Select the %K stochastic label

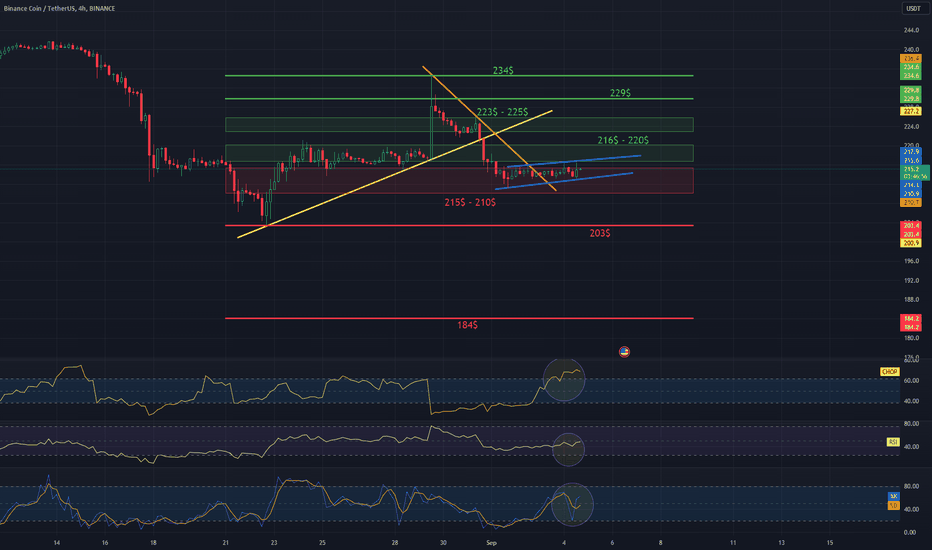pyautogui.click(x=893, y=496)
